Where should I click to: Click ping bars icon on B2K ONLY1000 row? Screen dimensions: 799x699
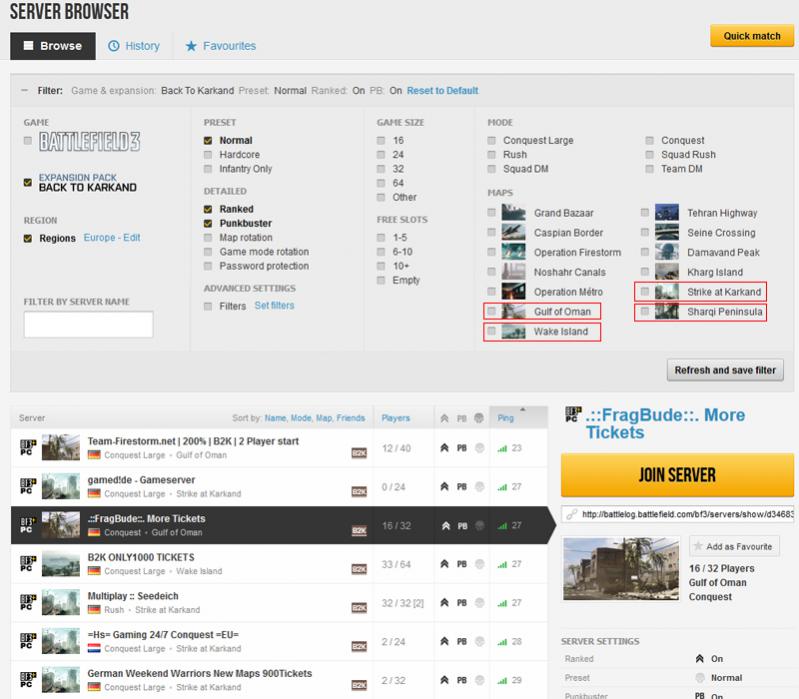(502, 564)
